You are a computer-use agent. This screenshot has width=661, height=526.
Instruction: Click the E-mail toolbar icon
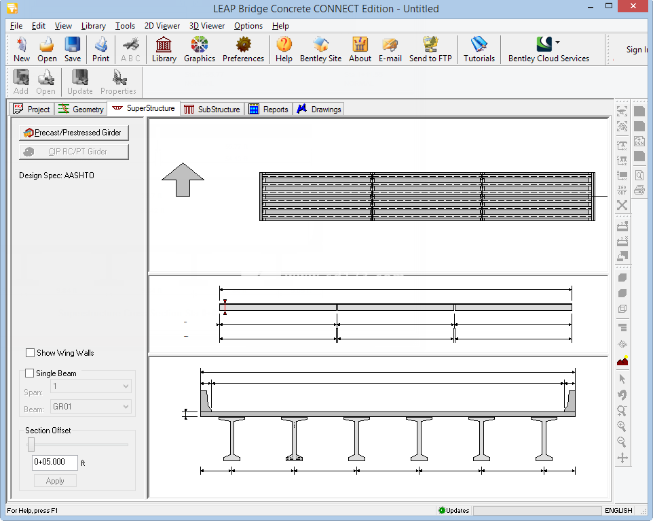point(390,49)
